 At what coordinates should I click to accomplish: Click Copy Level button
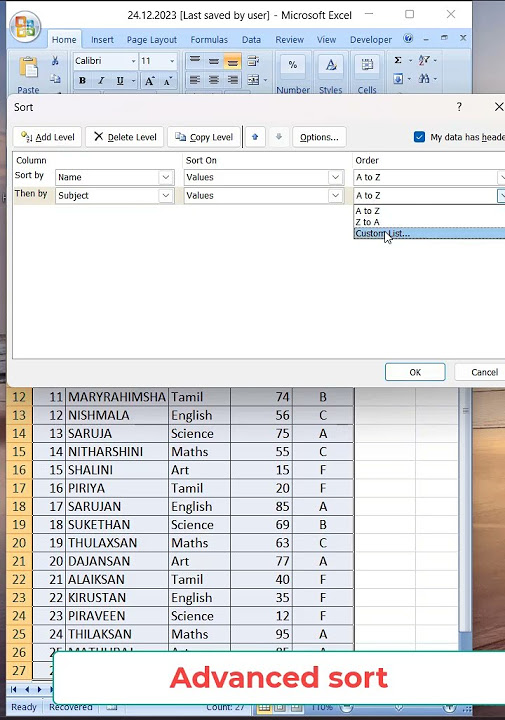coord(204,137)
